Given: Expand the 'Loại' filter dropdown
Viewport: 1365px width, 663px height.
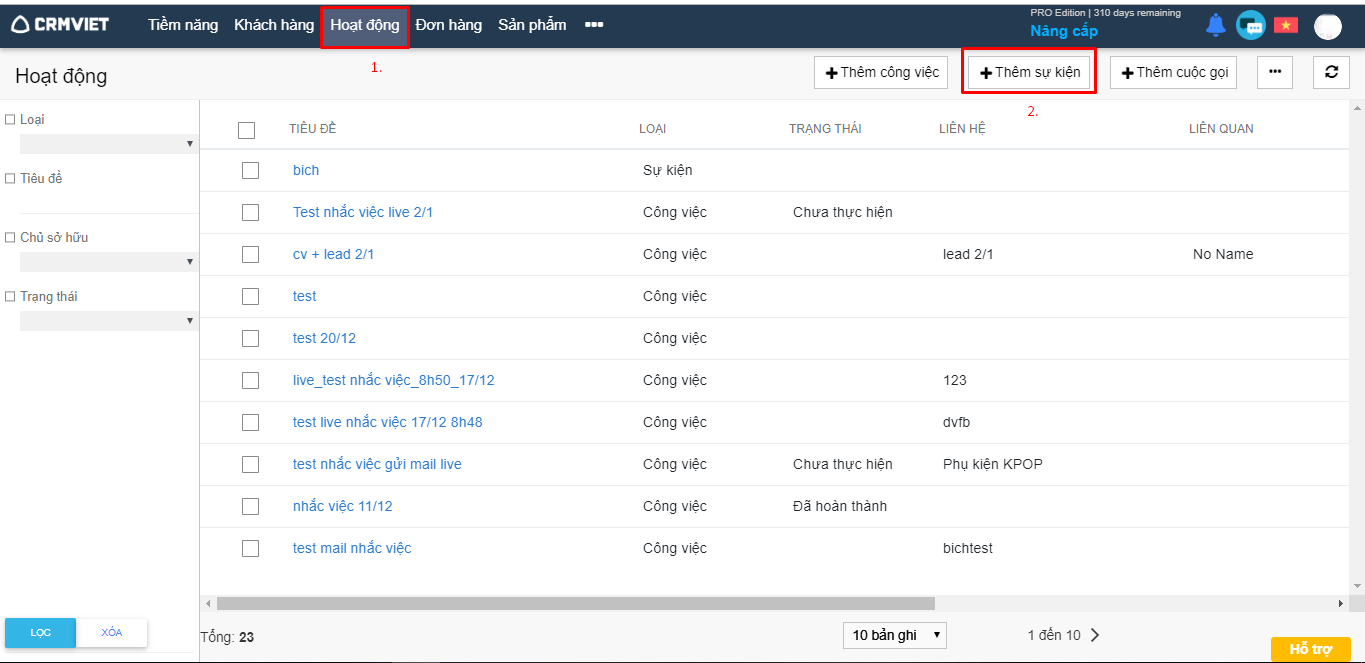Looking at the screenshot, I should 108,144.
